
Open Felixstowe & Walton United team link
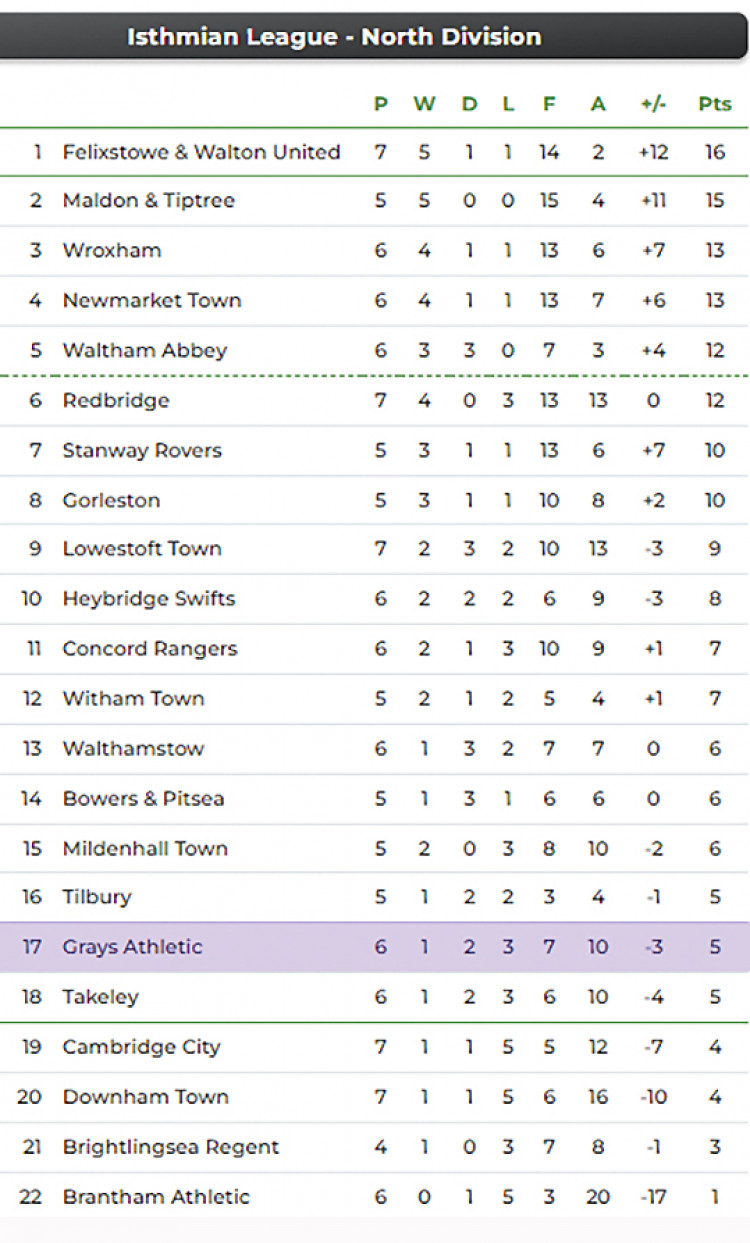201,152
